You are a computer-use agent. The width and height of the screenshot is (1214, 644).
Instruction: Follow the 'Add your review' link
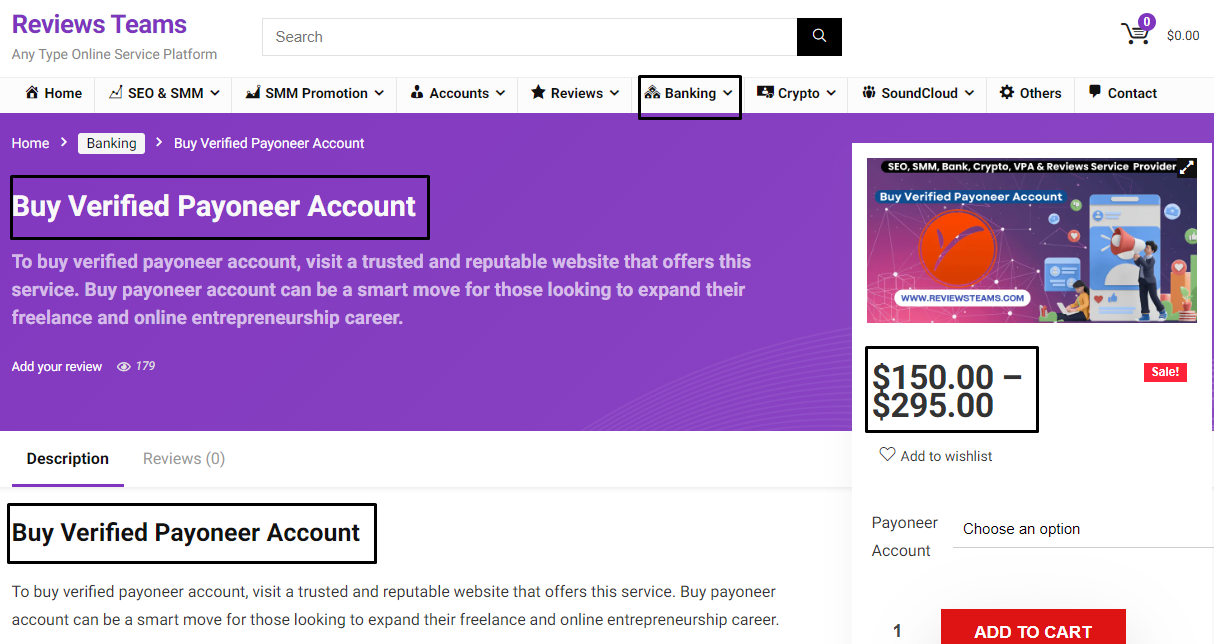(x=57, y=367)
